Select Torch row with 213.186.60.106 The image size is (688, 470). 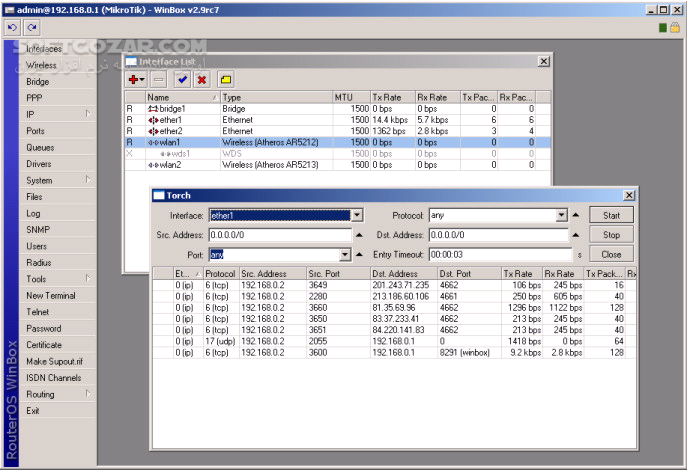394,297
